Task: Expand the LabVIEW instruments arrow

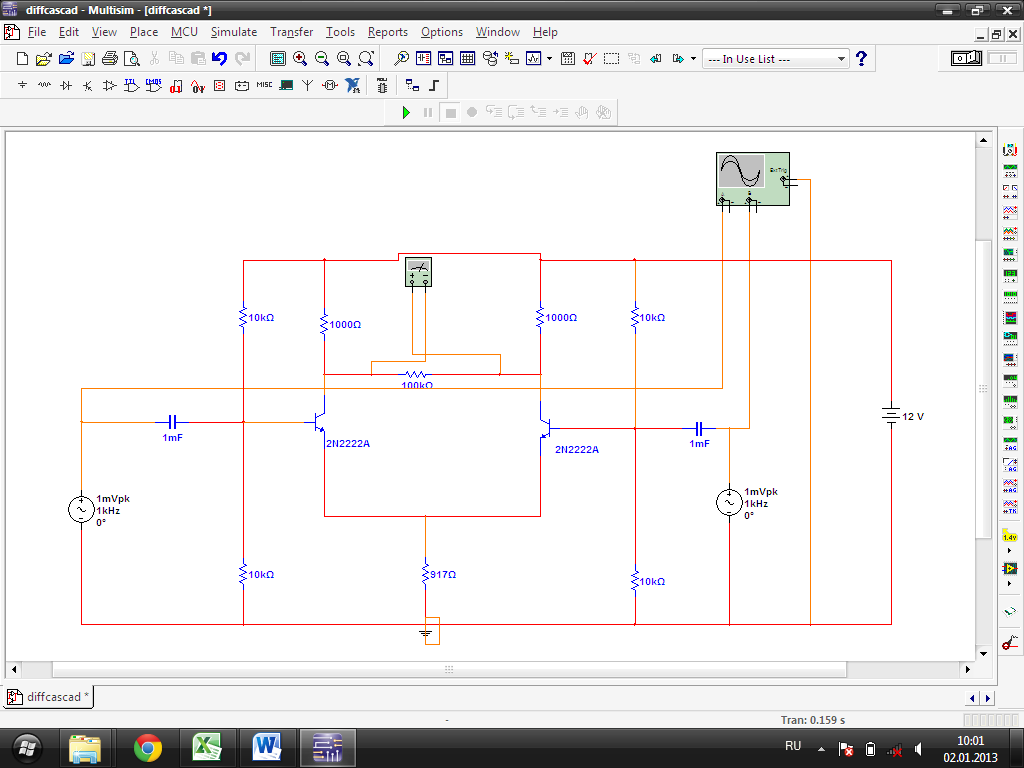Action: (x=1010, y=583)
